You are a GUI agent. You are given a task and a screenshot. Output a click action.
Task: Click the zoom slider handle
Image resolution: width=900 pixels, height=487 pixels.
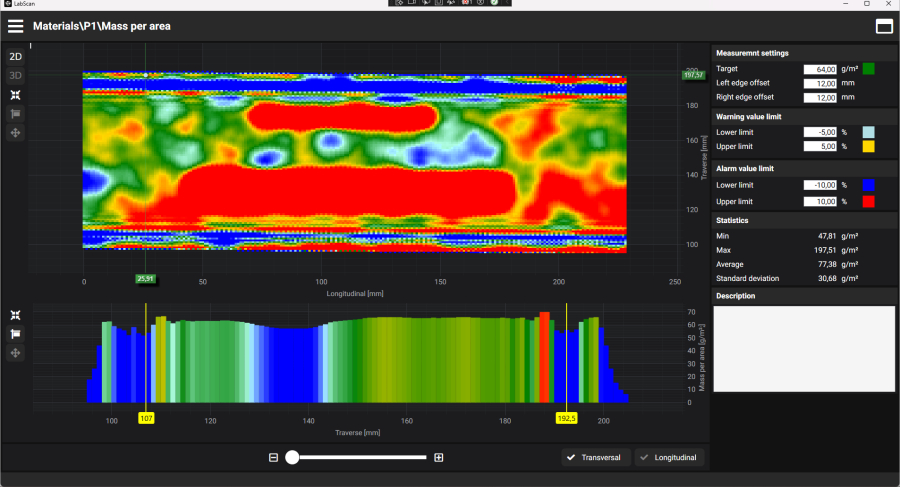click(292, 457)
